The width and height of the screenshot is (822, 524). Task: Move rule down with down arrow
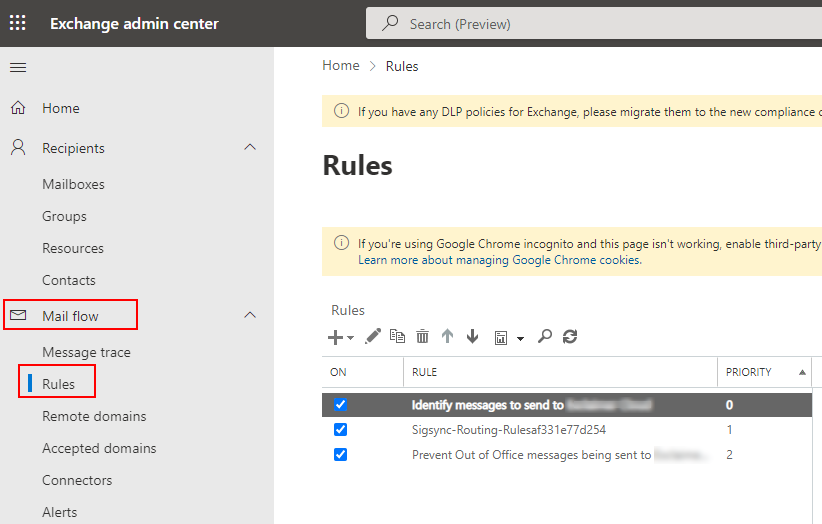click(472, 337)
